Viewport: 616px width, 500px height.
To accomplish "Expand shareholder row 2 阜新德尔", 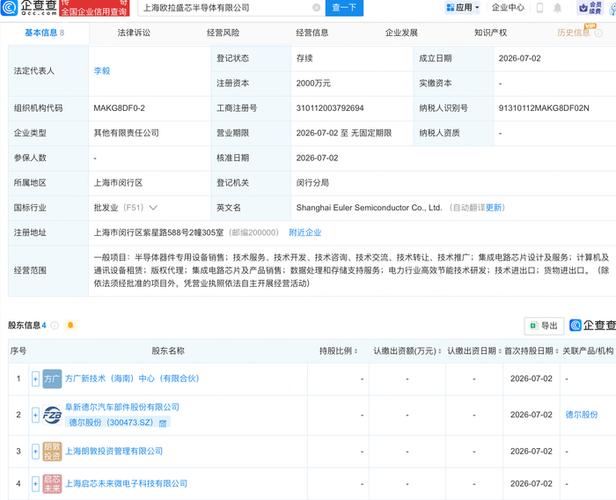I will 35,415.
